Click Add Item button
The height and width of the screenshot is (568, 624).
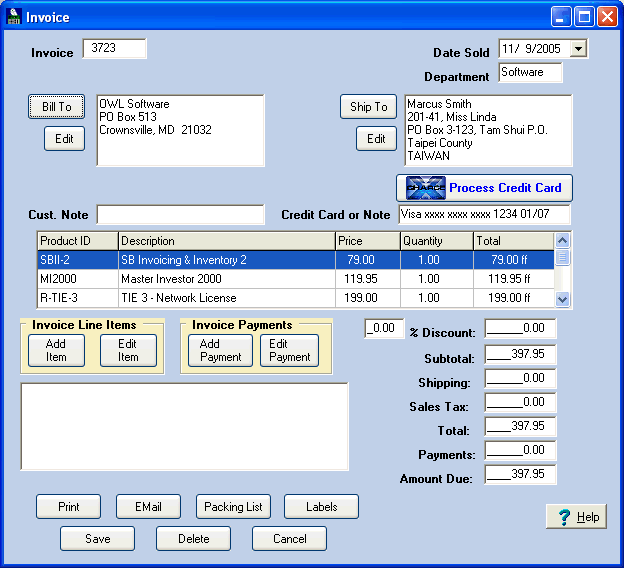point(56,350)
